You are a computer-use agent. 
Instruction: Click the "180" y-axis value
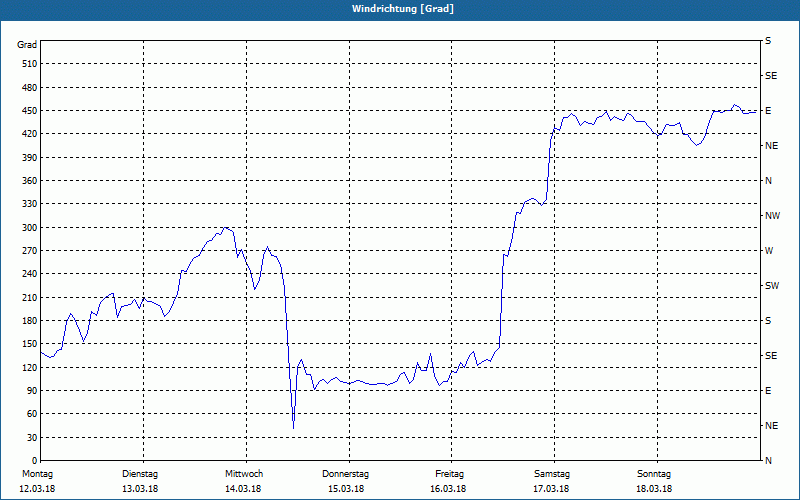(x=30, y=321)
